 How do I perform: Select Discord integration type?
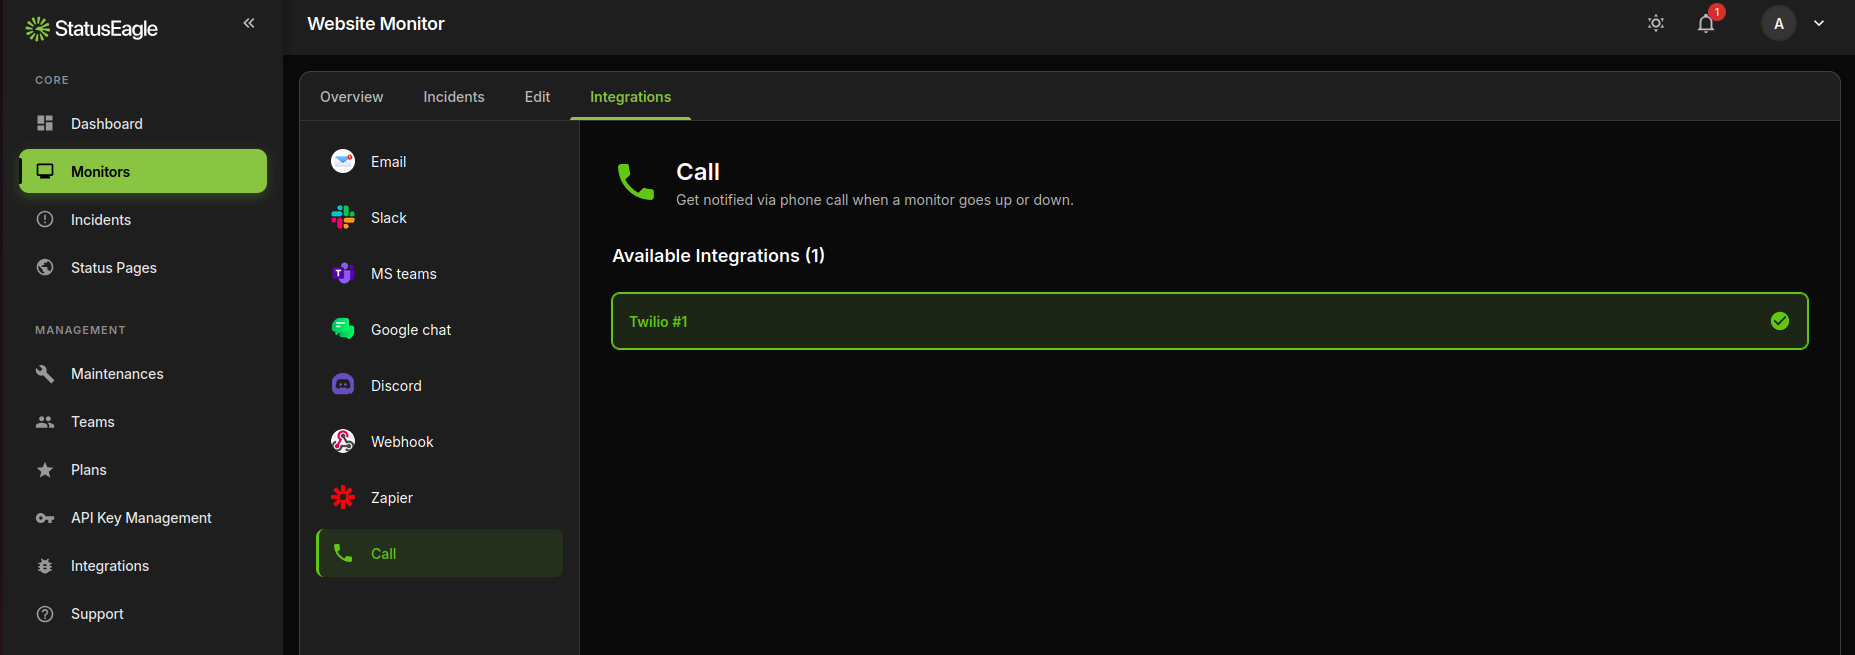pos(439,385)
